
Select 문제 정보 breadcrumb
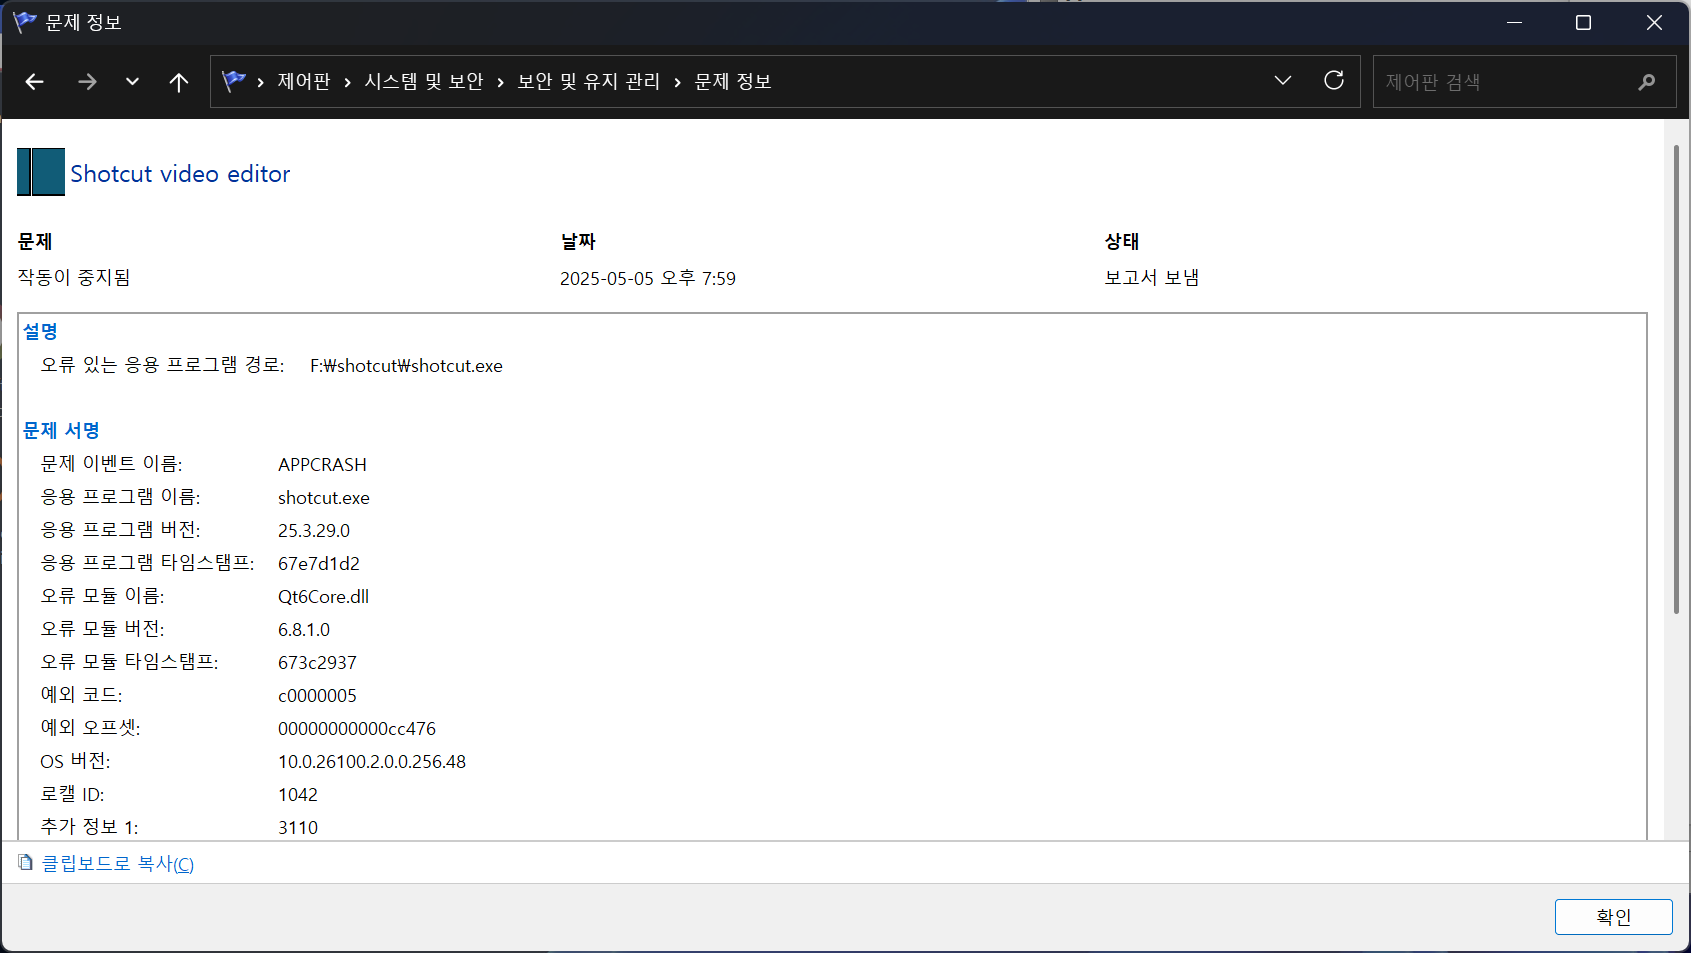click(733, 82)
